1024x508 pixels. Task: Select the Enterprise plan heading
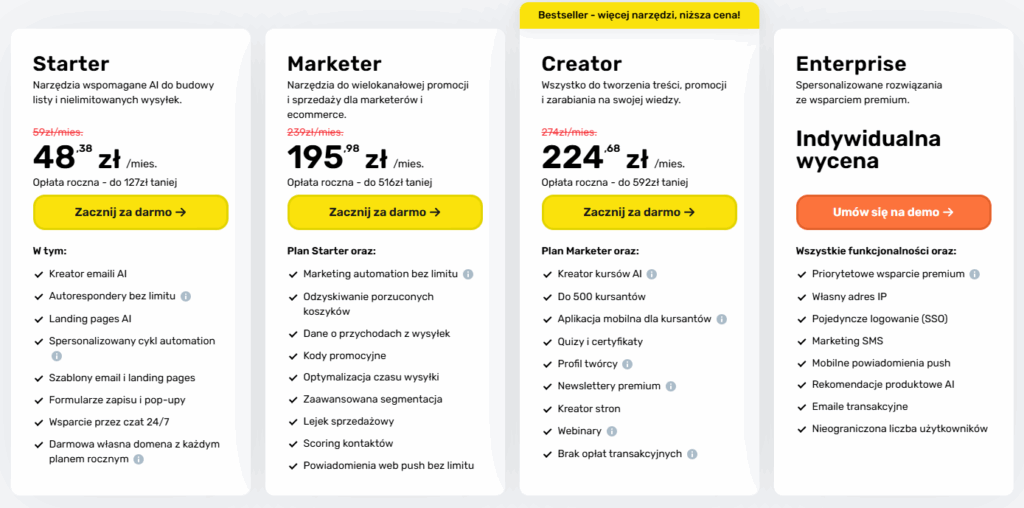click(x=851, y=64)
